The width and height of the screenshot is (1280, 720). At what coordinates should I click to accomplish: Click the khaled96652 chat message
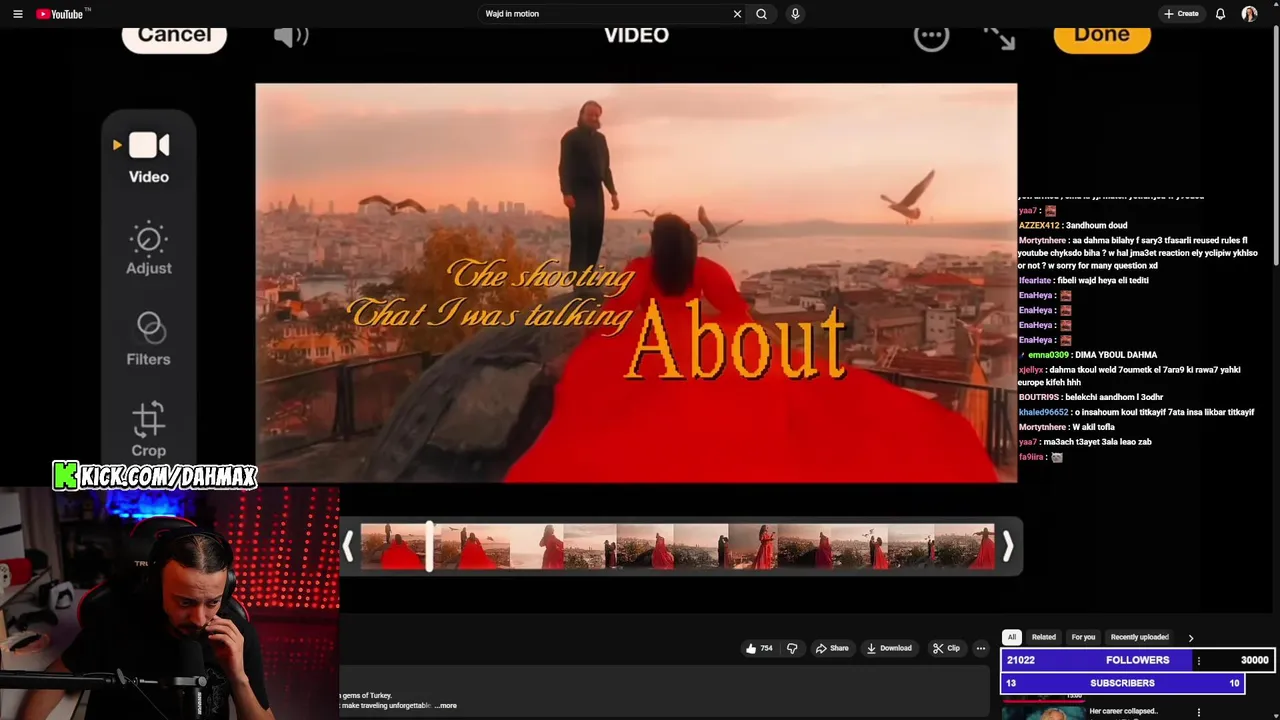1136,412
